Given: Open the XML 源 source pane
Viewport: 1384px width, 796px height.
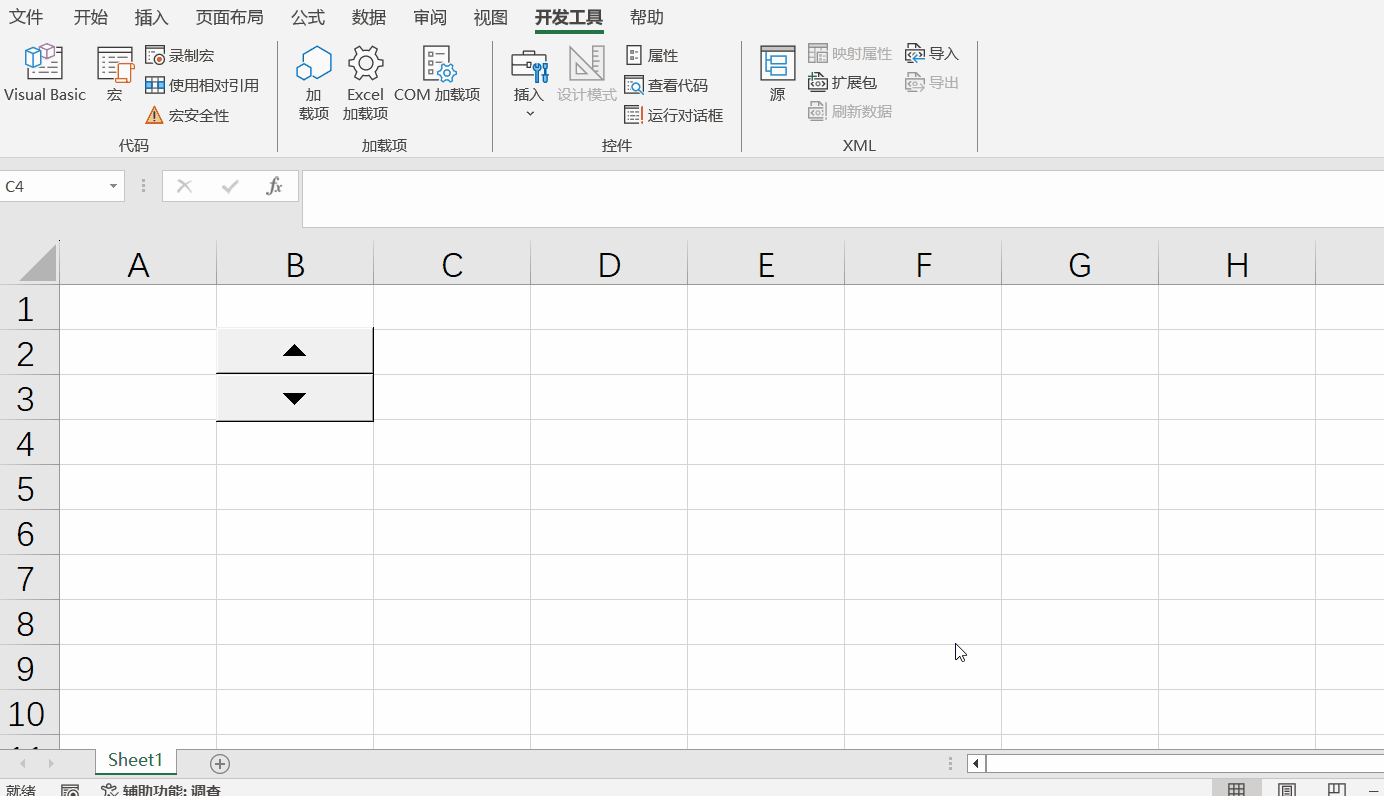Looking at the screenshot, I should (x=777, y=72).
